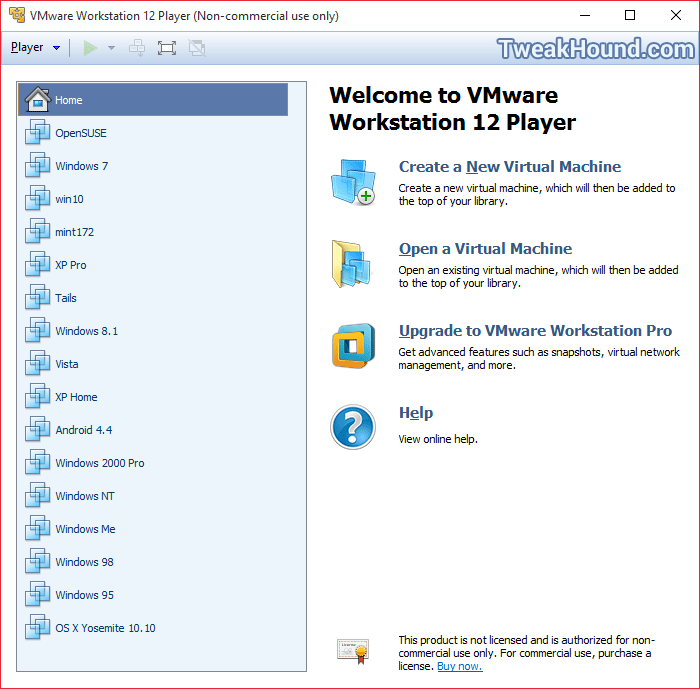Select Windows 95 label text
The image size is (700, 689).
click(x=84, y=596)
